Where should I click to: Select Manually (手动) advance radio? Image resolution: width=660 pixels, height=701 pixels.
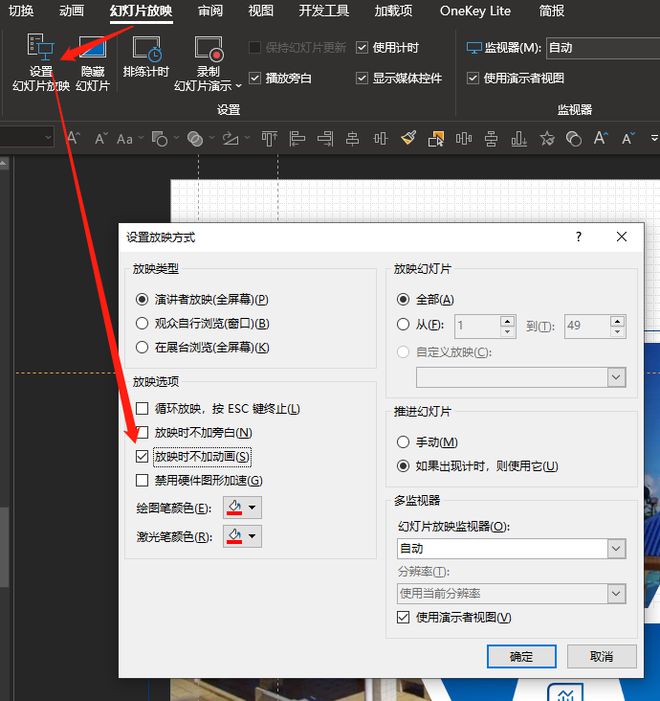403,442
